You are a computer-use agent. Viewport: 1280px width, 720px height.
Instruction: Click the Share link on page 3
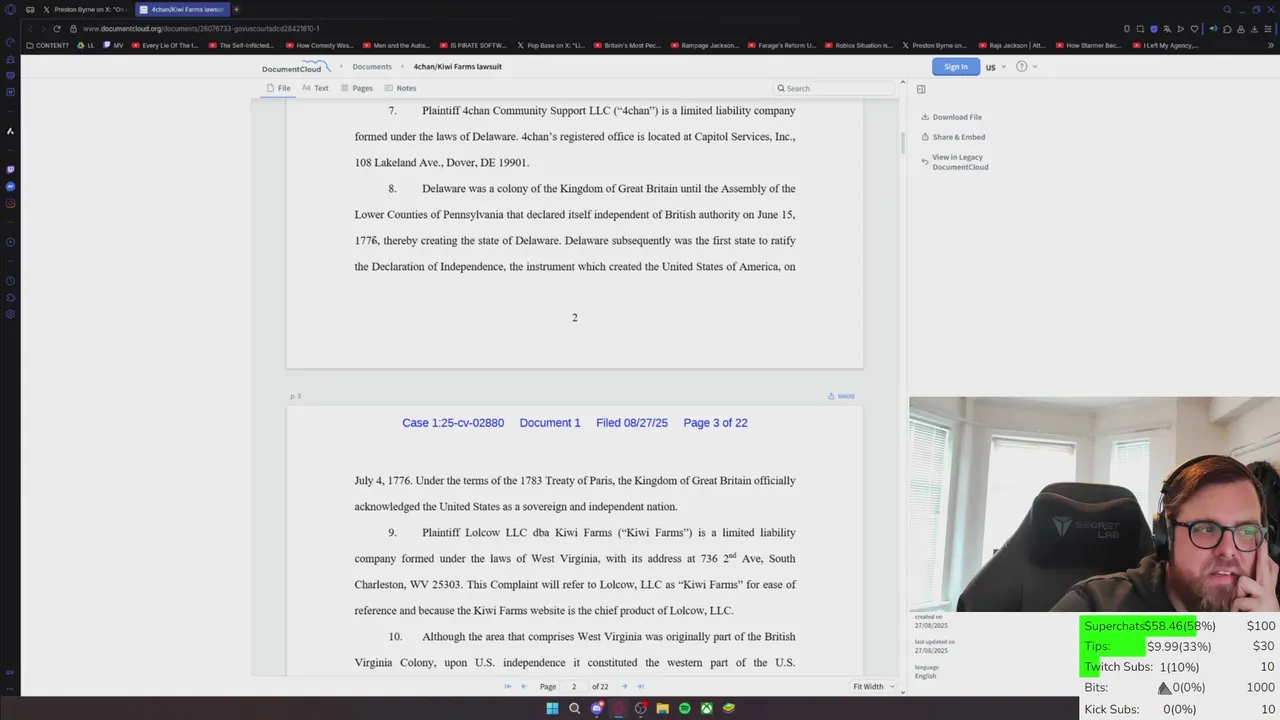(x=841, y=396)
